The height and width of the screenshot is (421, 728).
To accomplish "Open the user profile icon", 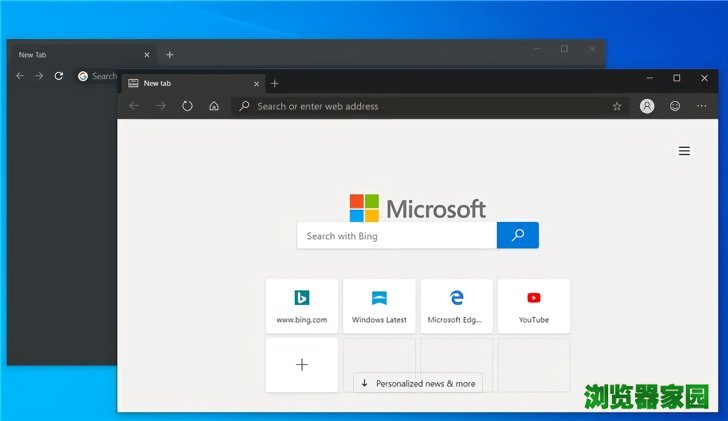I will [647, 106].
